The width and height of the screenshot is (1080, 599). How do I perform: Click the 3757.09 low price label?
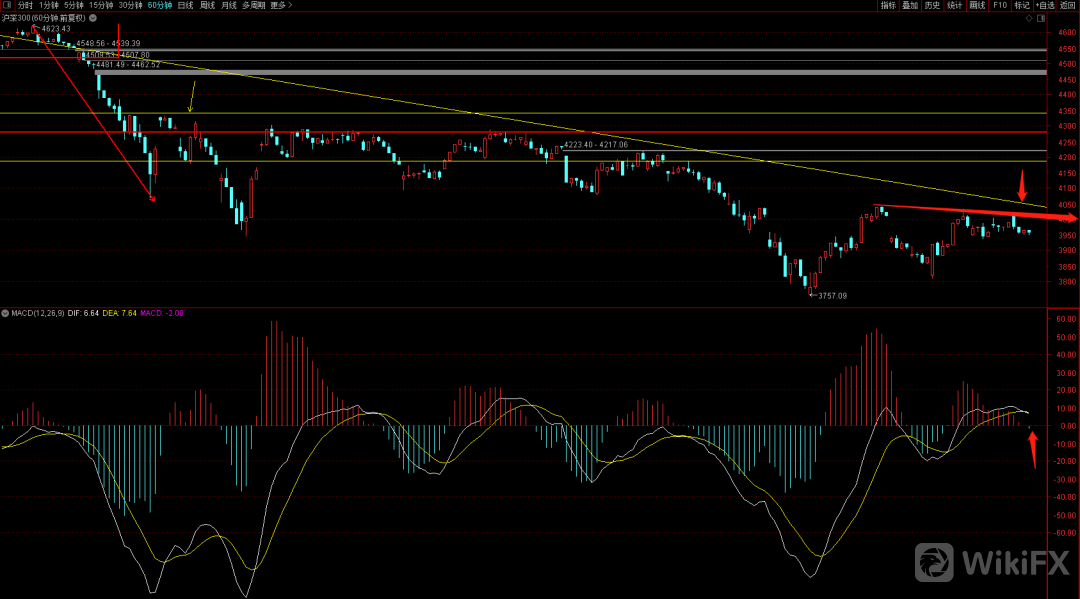pos(832,296)
